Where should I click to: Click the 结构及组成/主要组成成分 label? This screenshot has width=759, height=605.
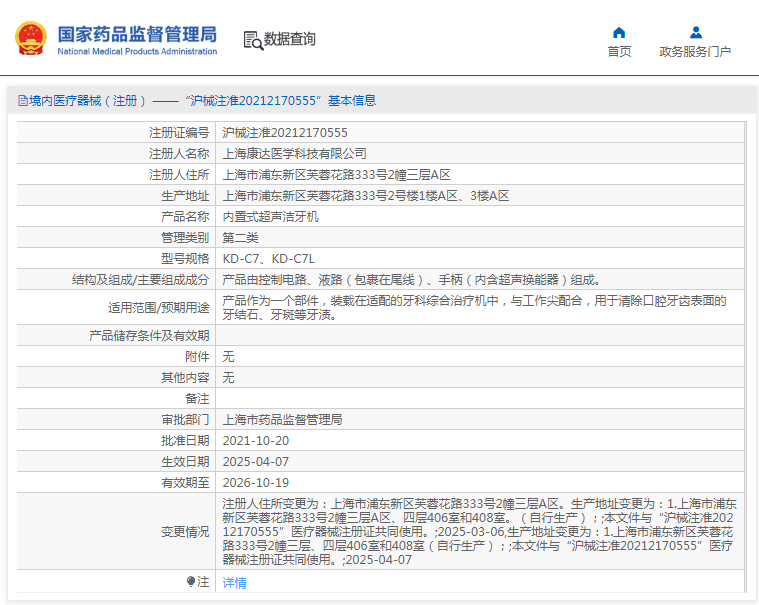140,280
